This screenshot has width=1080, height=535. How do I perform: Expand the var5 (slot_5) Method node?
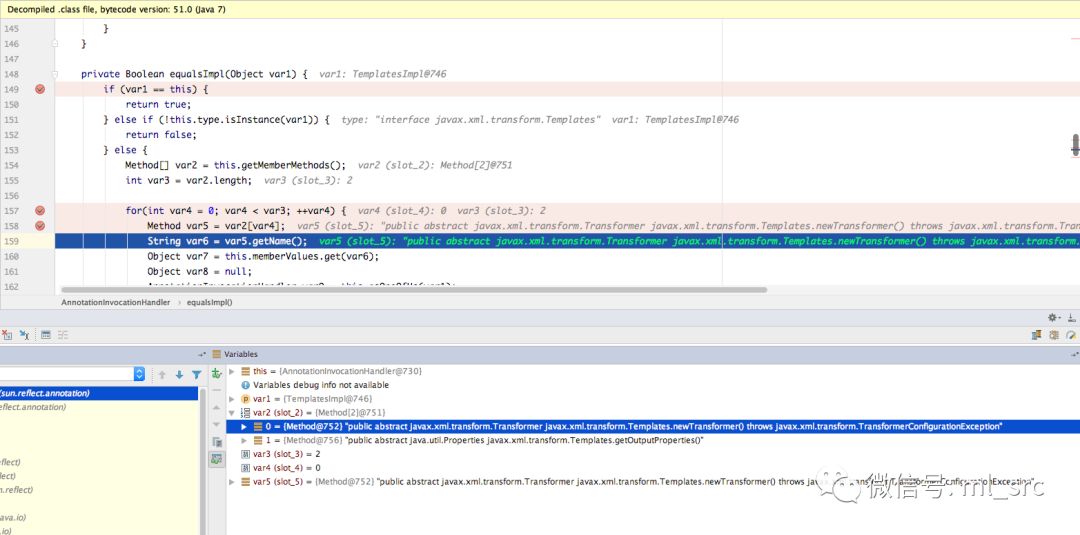[232, 482]
